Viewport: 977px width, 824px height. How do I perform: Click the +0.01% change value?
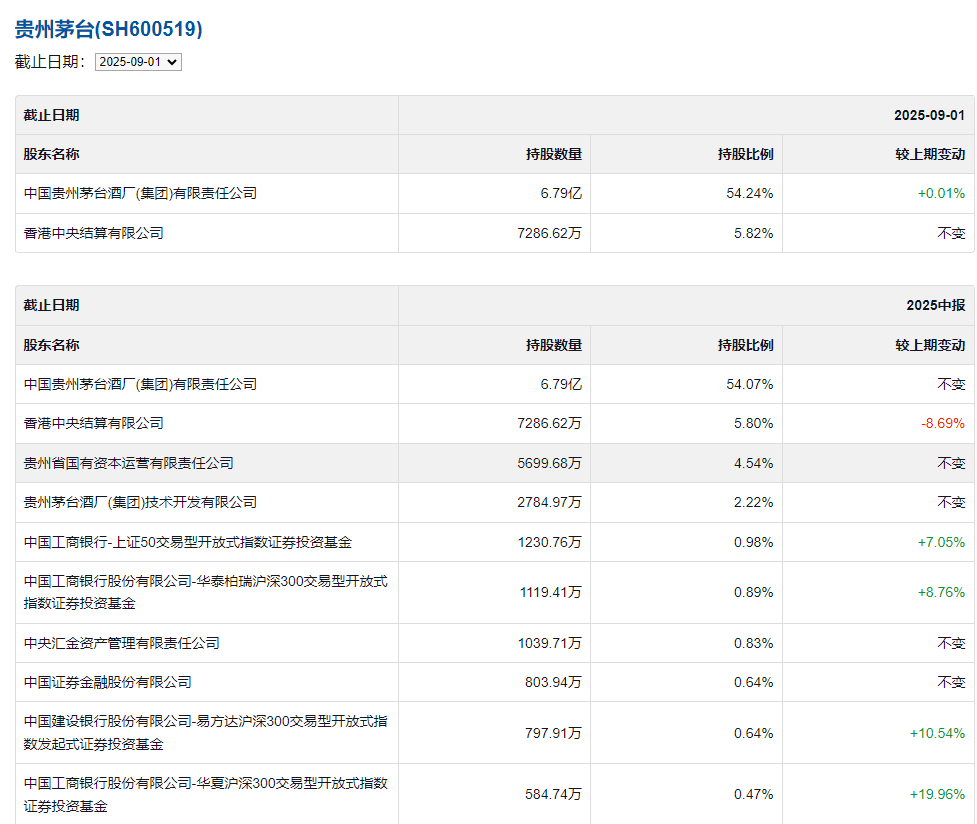pyautogui.click(x=941, y=193)
